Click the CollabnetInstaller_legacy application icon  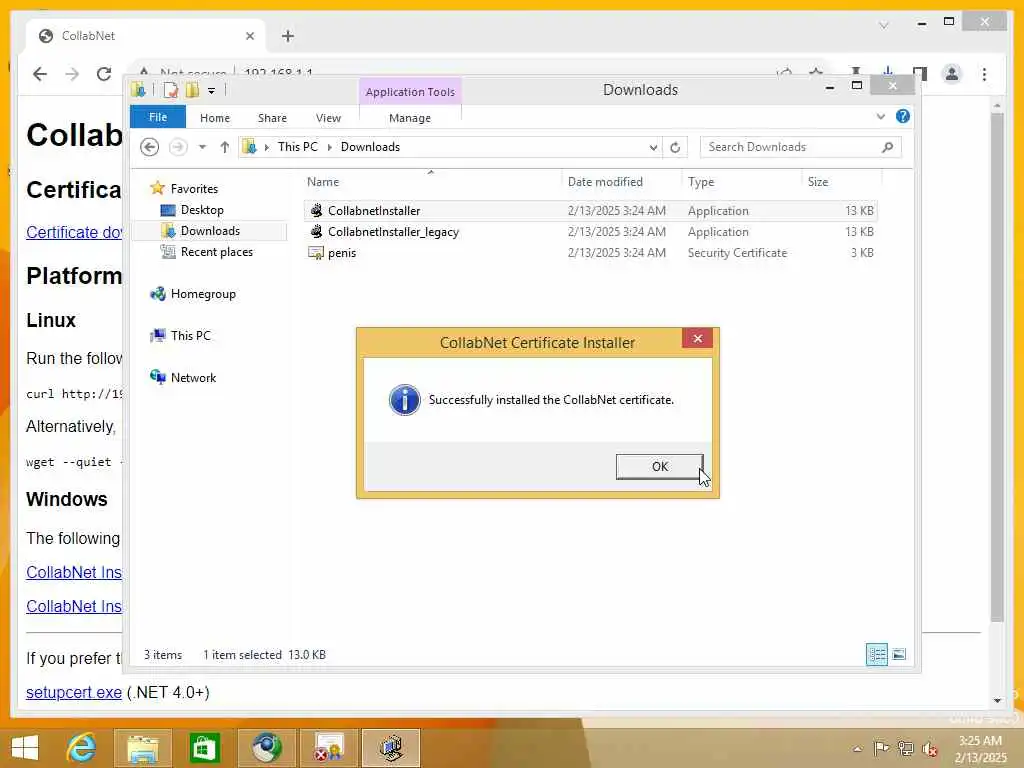(316, 232)
